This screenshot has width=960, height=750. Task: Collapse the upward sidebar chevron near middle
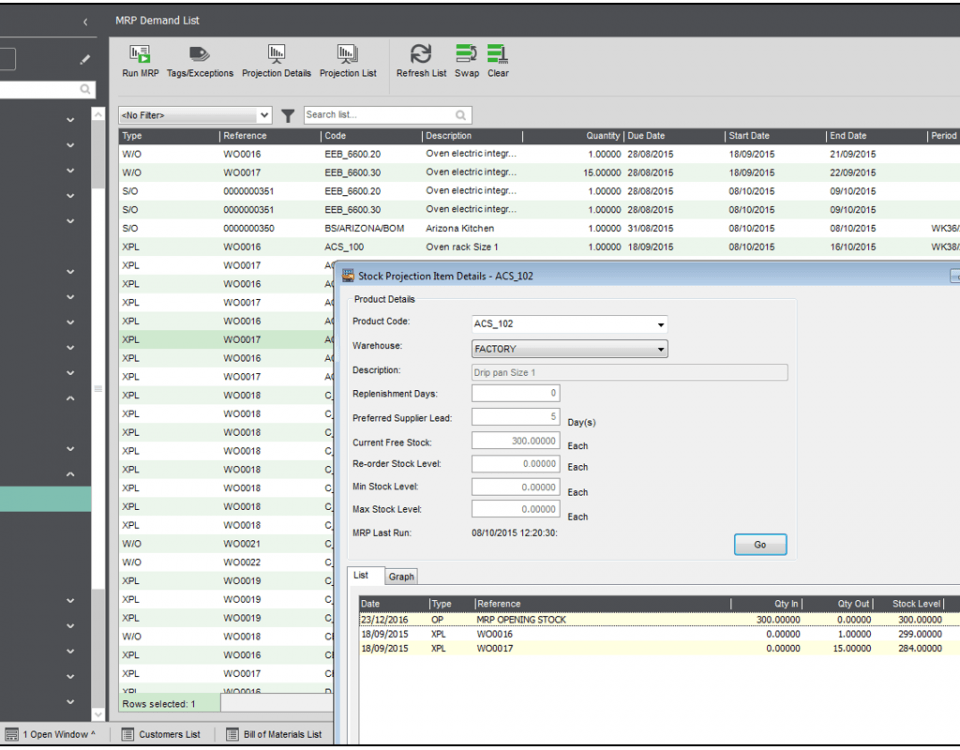(70, 398)
